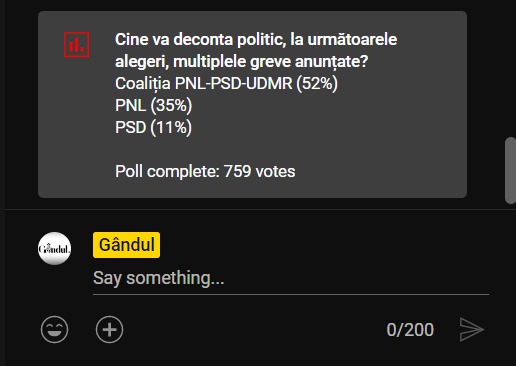Open the emoji picker smiley icon

(x=54, y=329)
